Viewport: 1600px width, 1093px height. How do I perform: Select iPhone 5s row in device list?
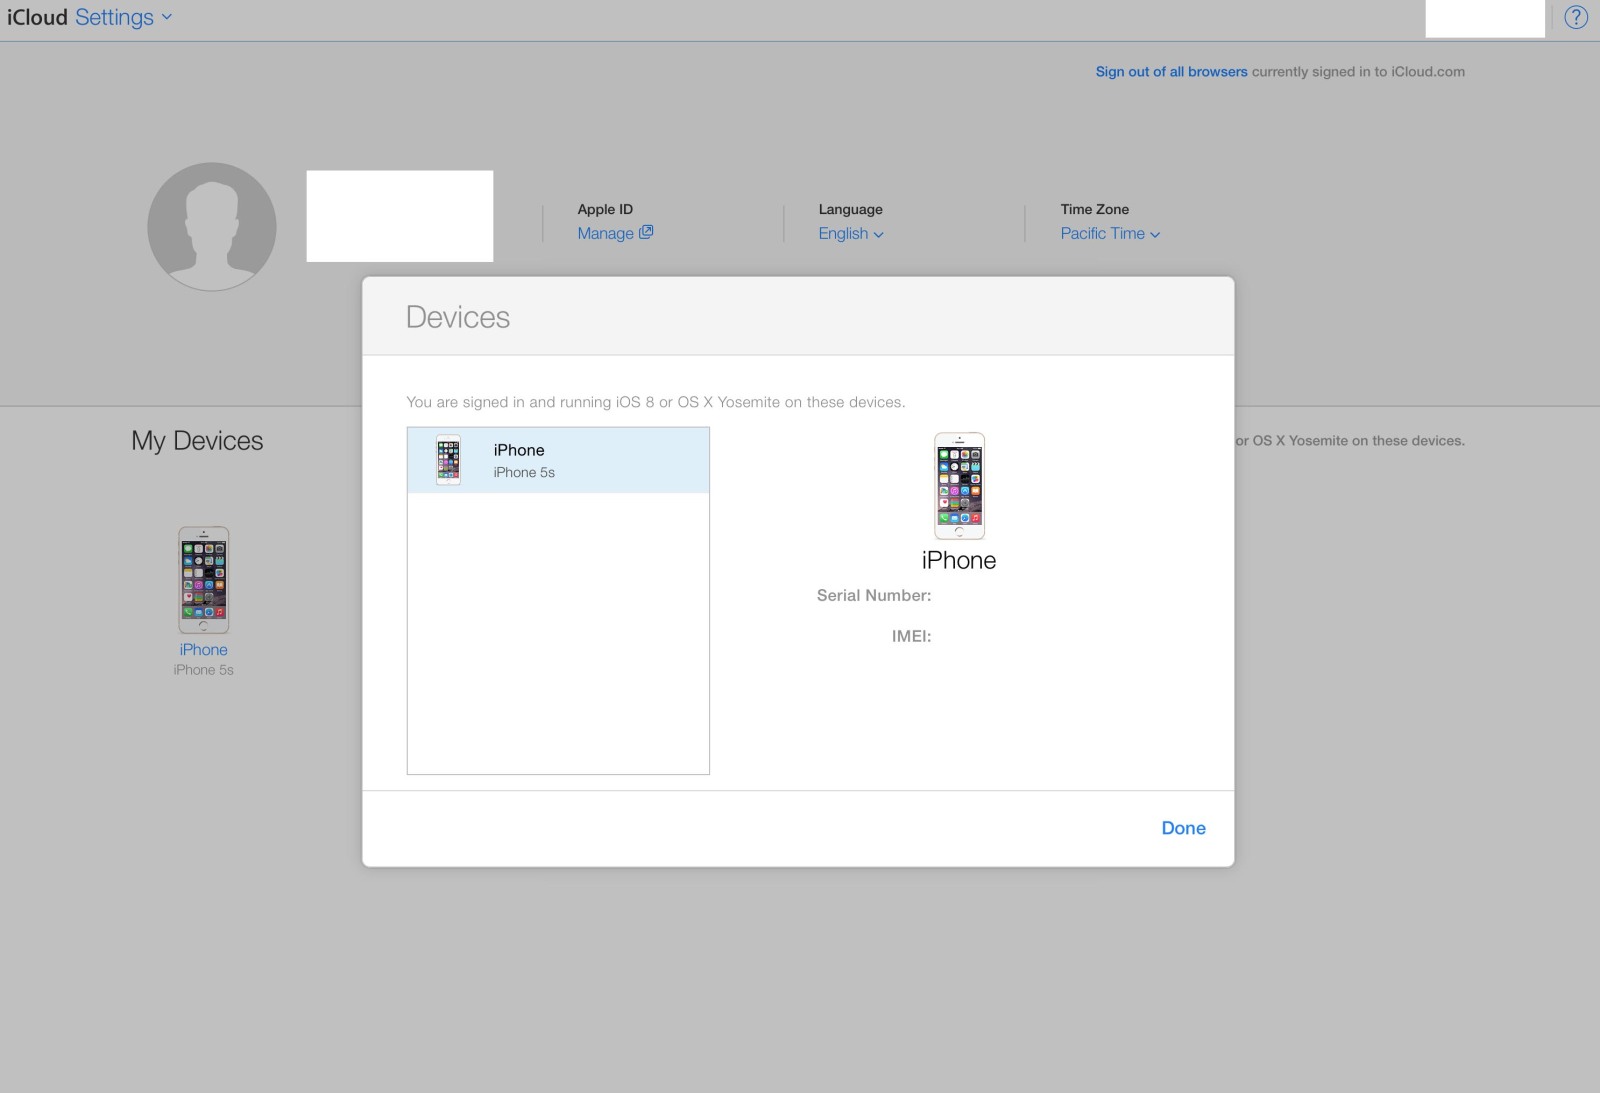click(x=558, y=460)
